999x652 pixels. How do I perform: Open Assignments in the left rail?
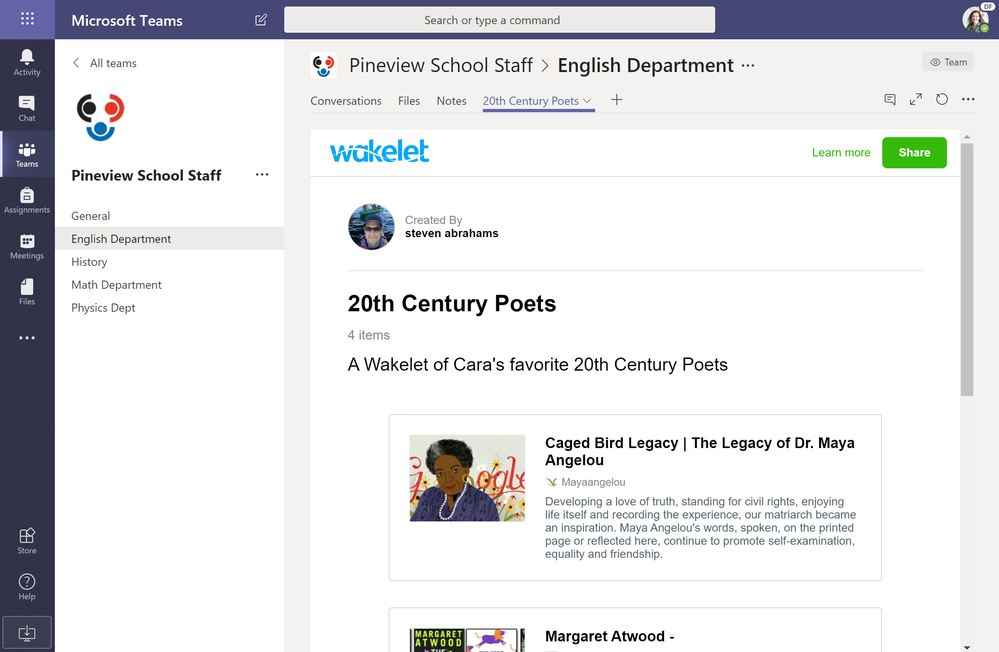pyautogui.click(x=27, y=200)
